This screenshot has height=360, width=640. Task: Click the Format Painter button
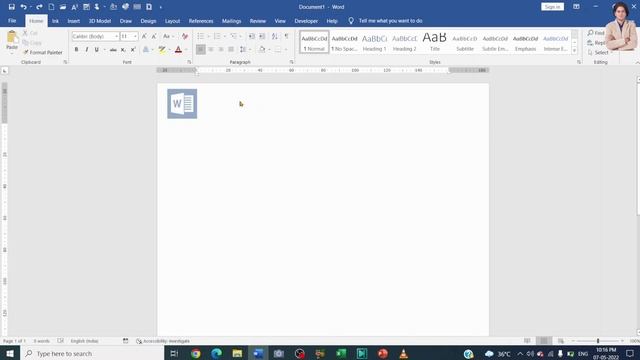43,52
